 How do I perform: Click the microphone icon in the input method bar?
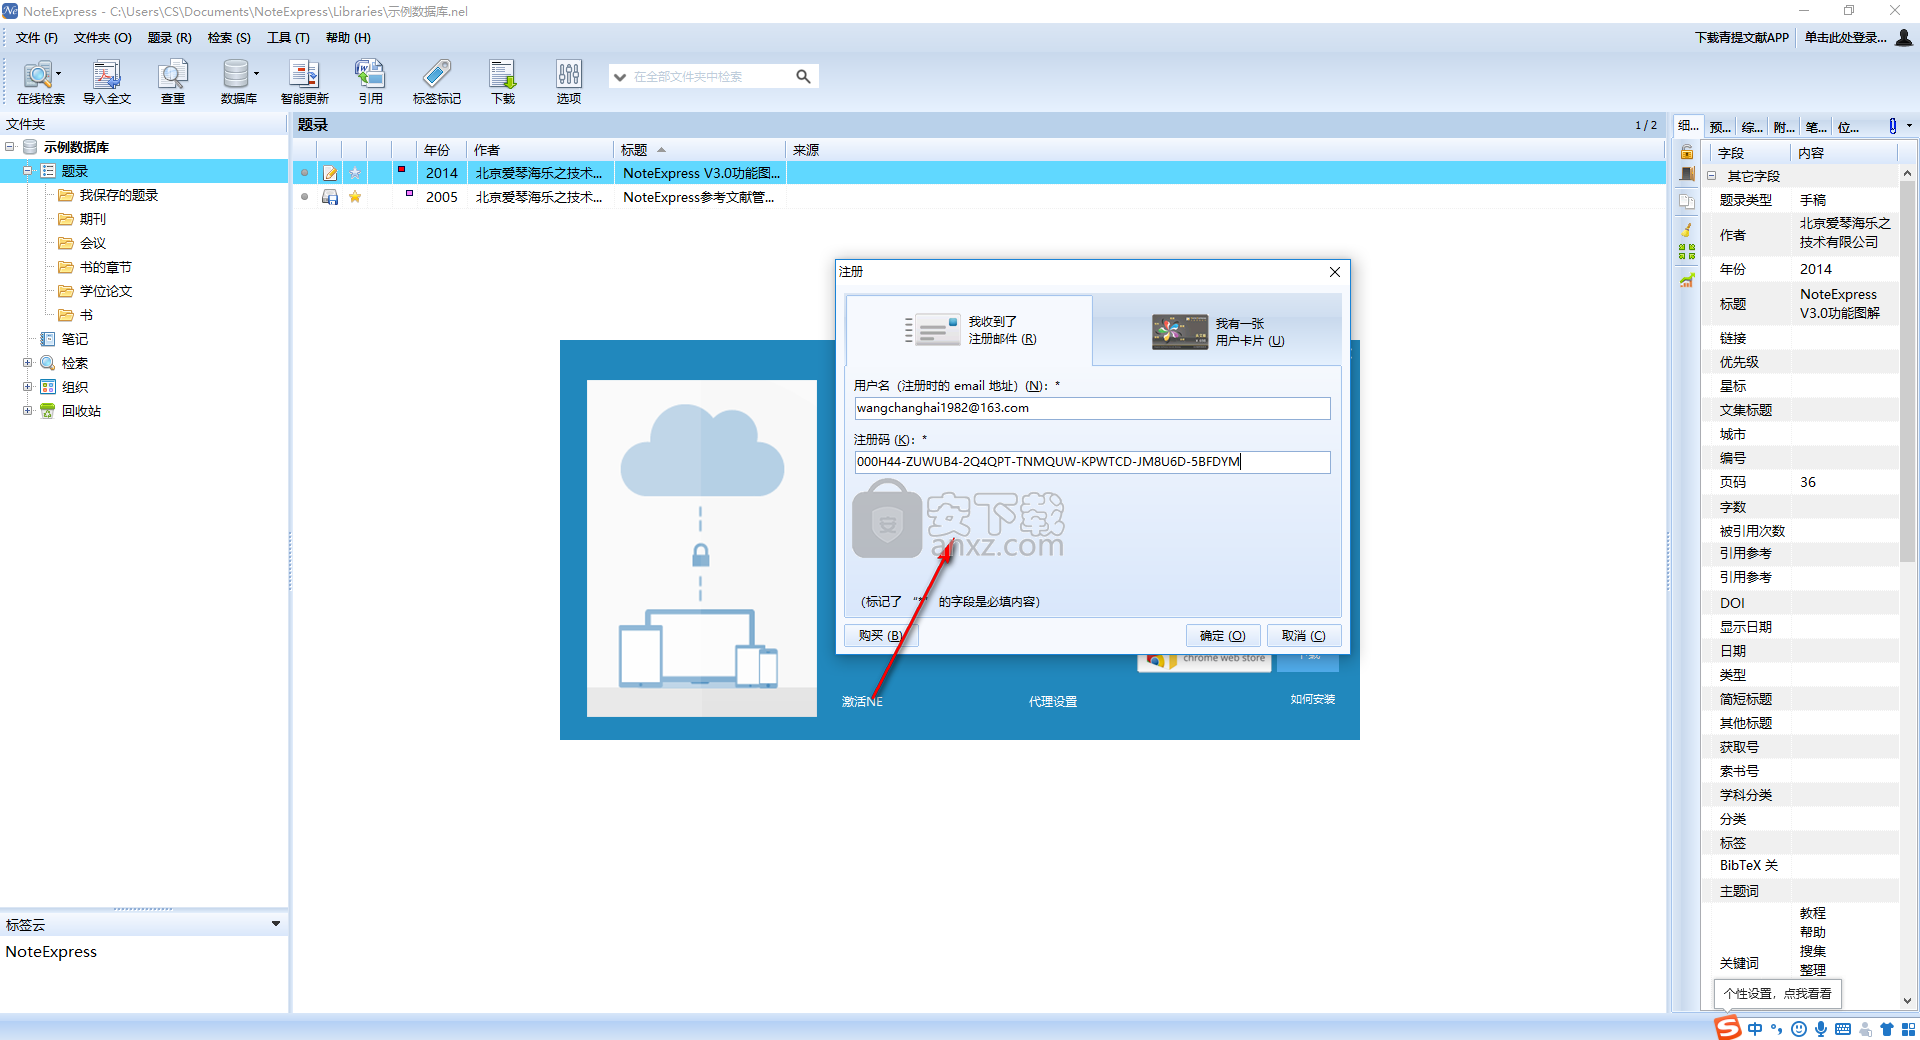click(x=1821, y=1029)
